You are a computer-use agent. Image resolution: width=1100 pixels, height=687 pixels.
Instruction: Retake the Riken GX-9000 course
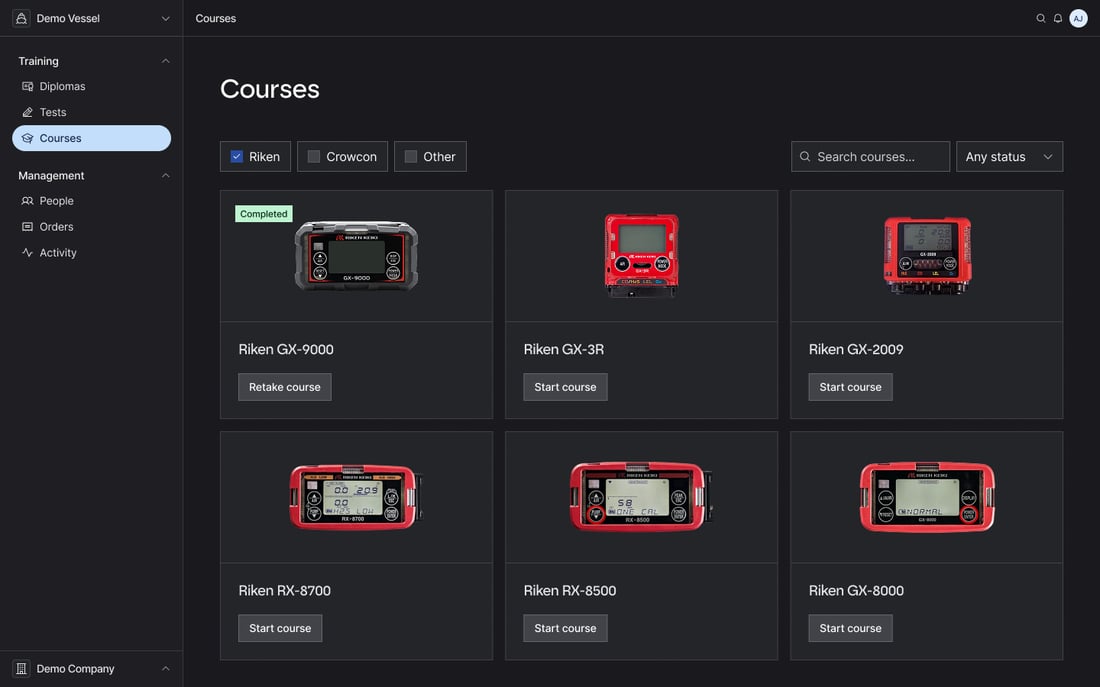coord(284,386)
